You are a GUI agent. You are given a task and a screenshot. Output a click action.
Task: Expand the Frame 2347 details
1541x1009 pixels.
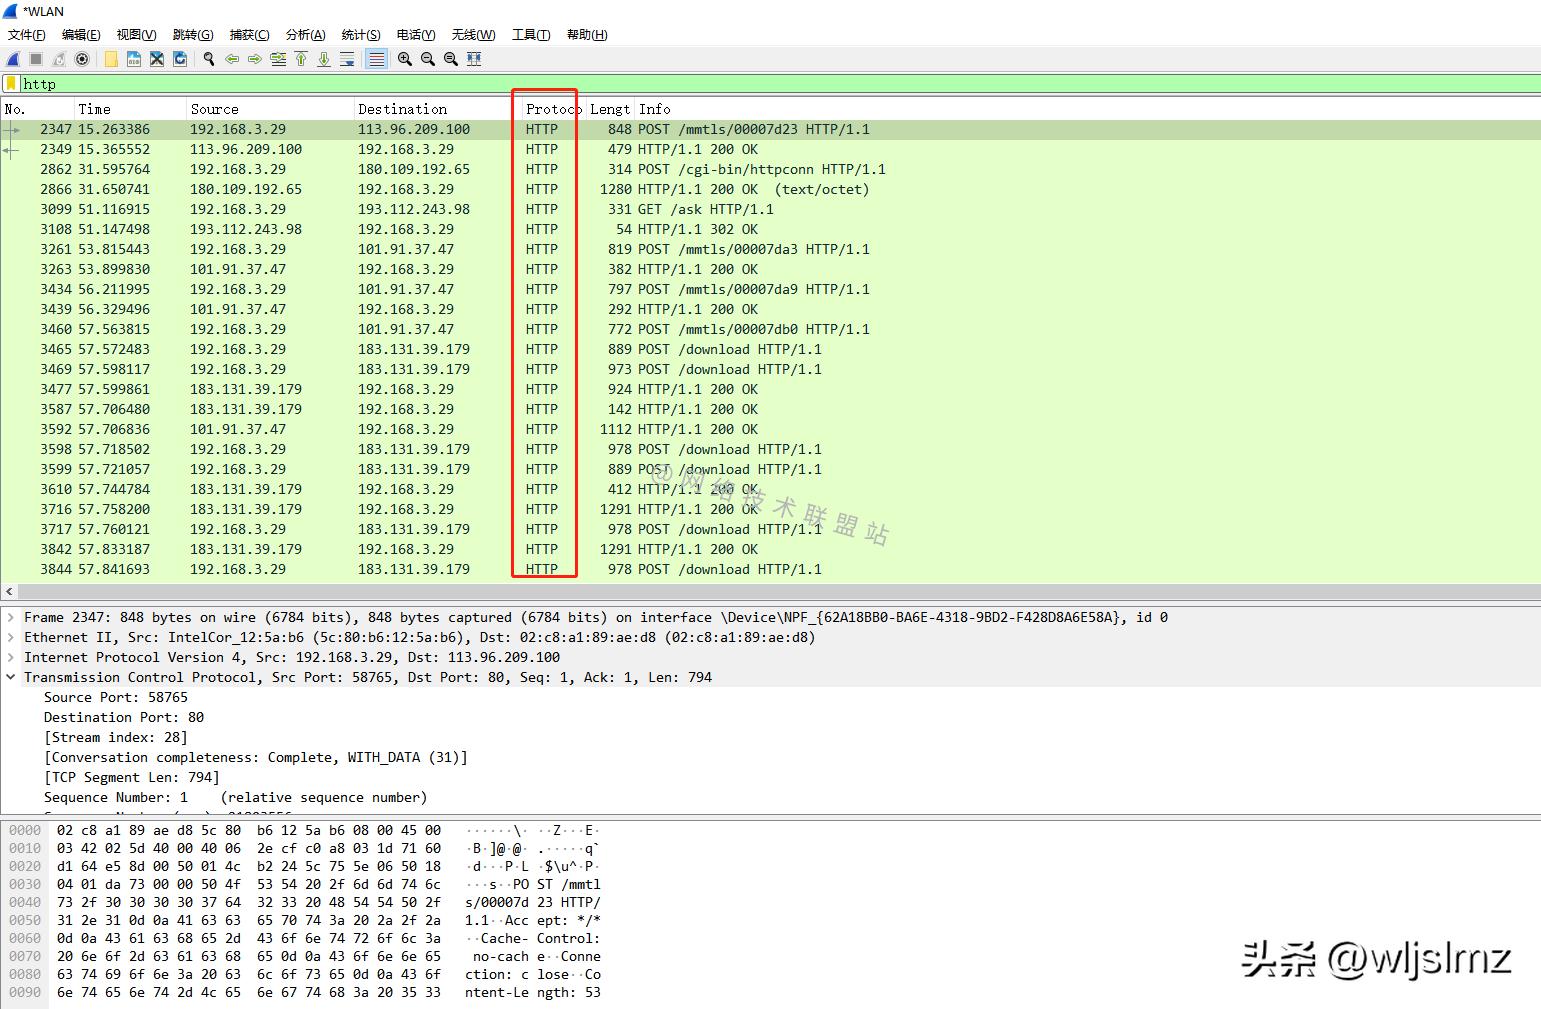[x=11, y=618]
